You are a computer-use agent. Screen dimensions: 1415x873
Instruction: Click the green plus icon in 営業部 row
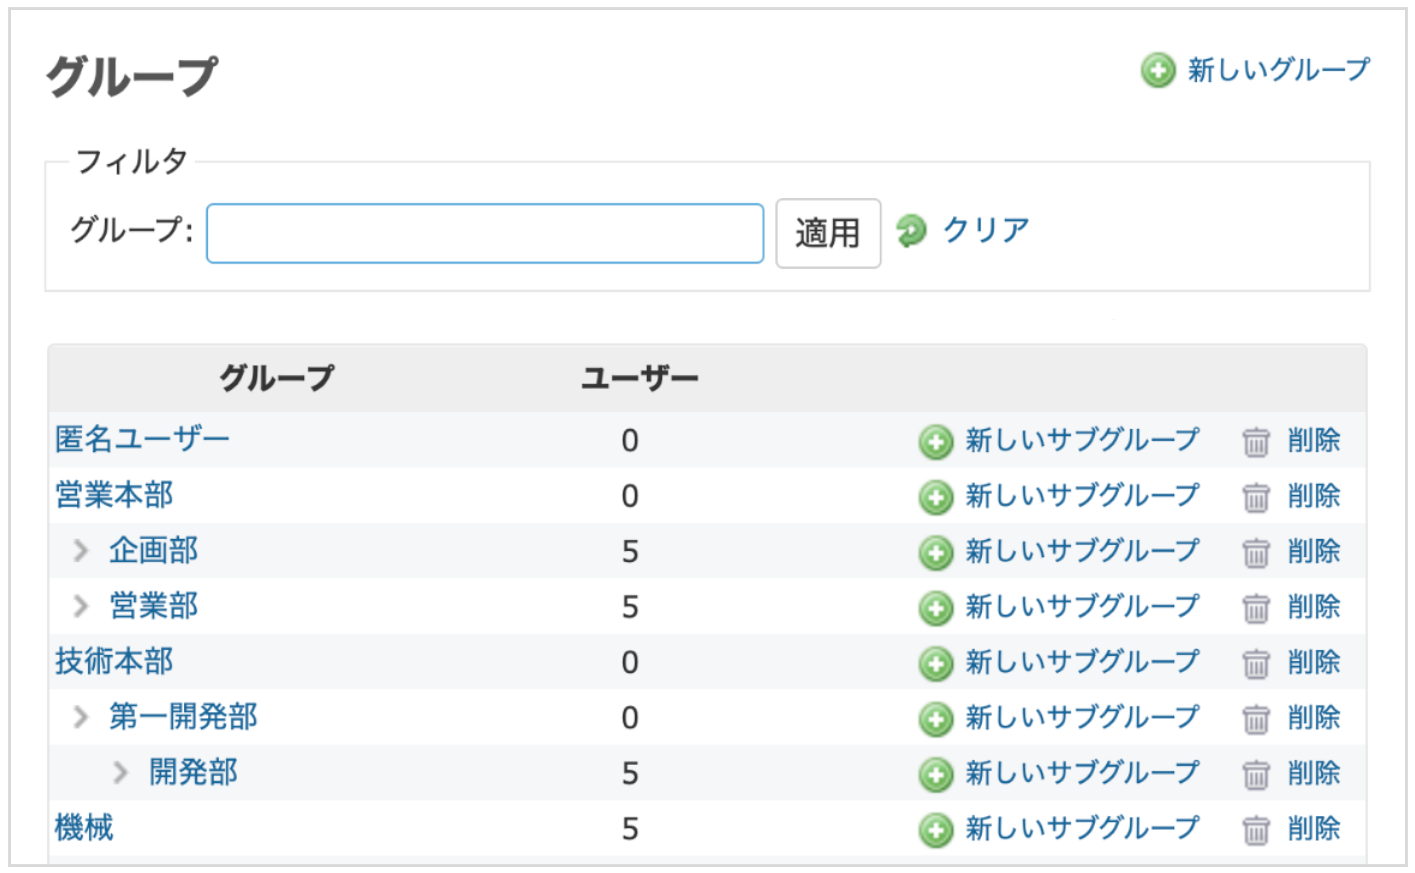935,608
